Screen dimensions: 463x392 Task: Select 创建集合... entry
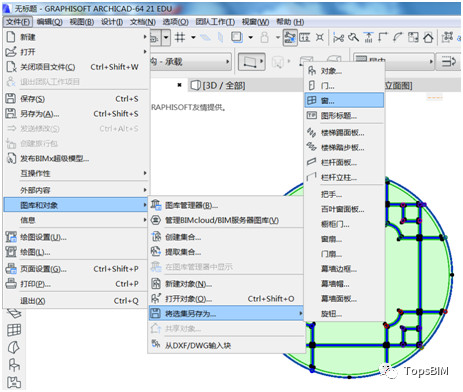[x=226, y=237]
